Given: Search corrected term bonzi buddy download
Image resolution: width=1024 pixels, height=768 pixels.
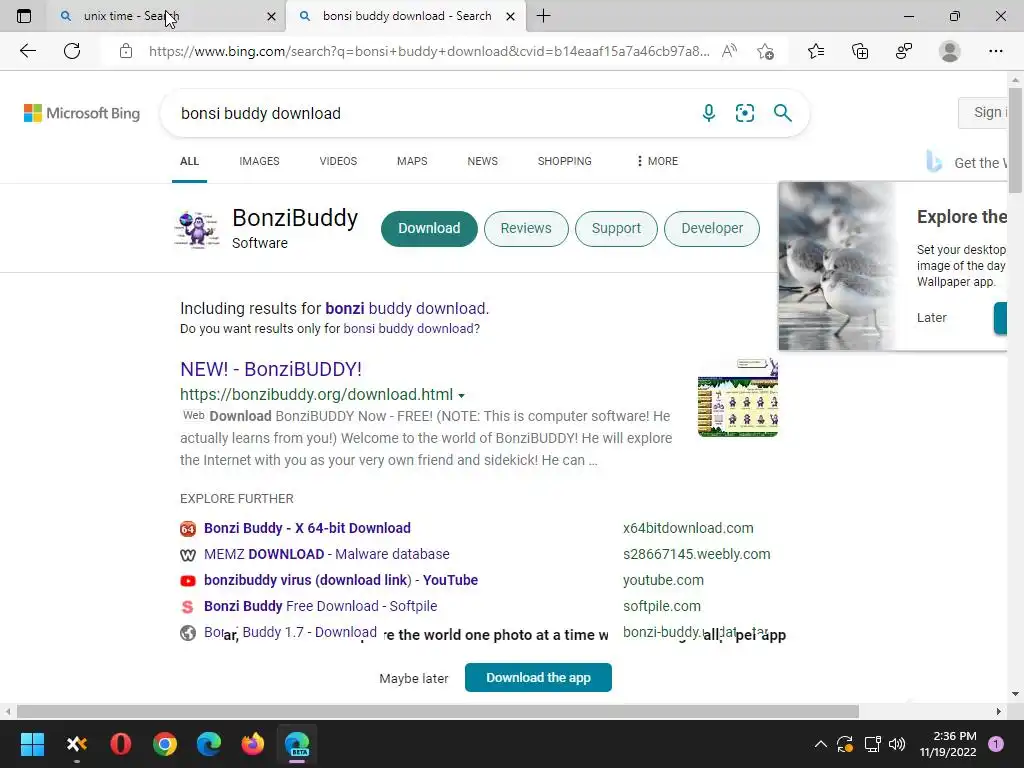Looking at the screenshot, I should (406, 308).
